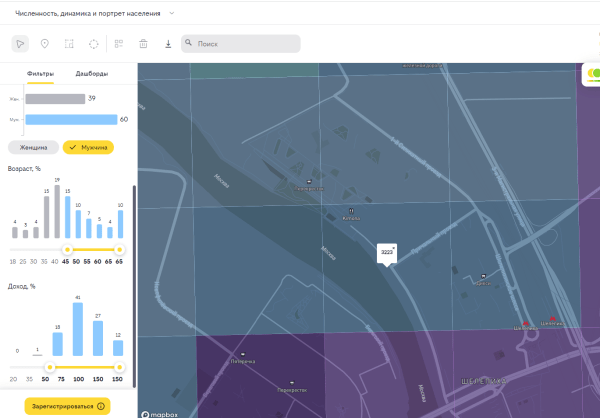Click the legend icon on map corner
The width and height of the screenshot is (600, 418).
coord(591,74)
